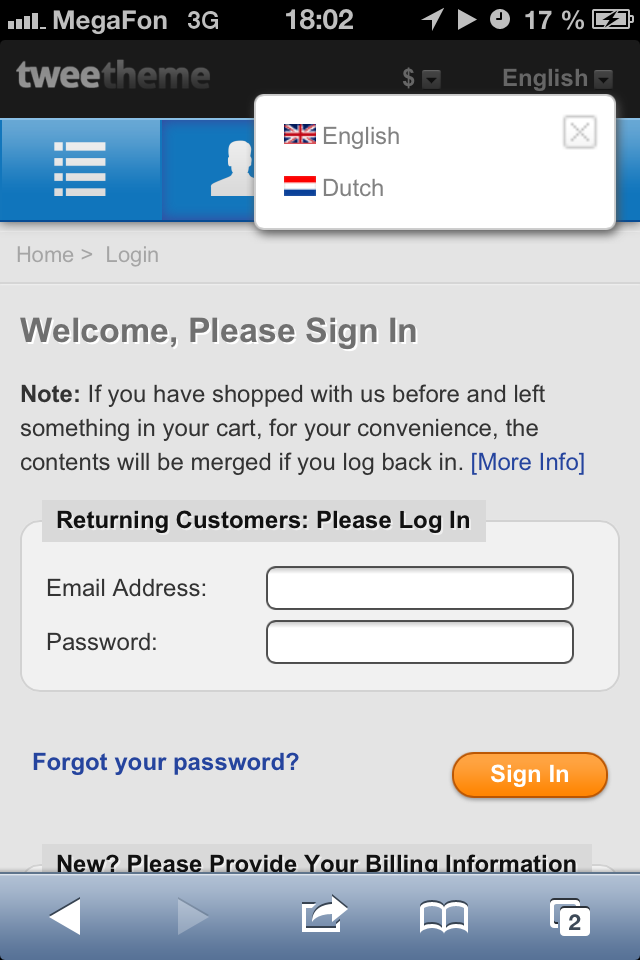Open the list menu icon tab
640x960 pixels.
tap(80, 170)
